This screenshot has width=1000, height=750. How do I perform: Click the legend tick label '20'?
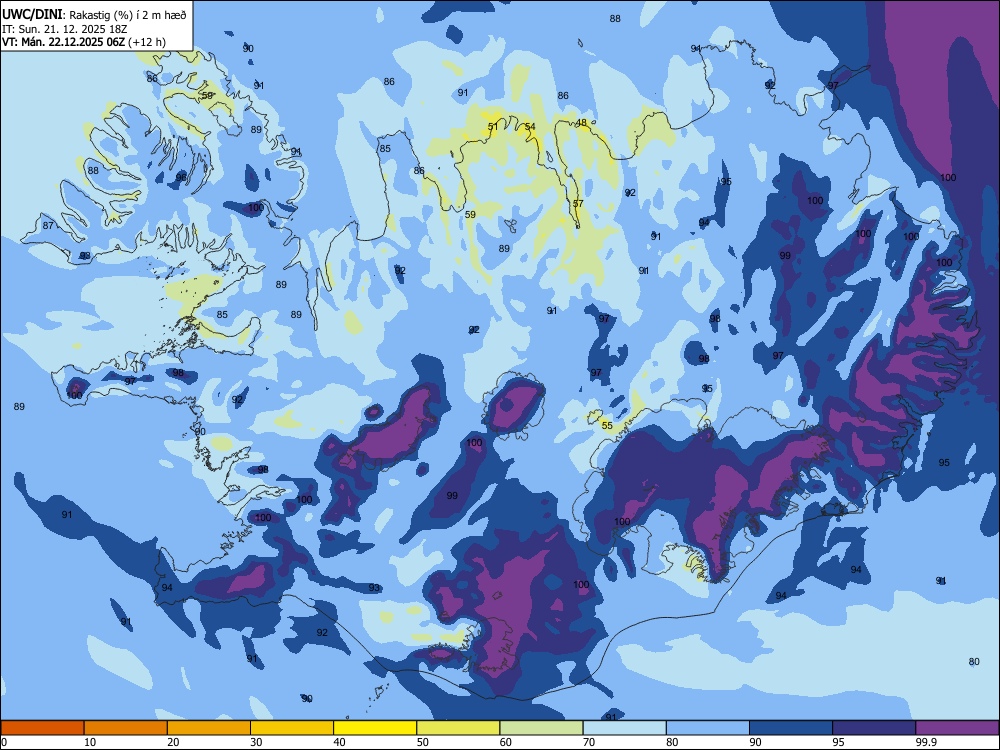point(173,742)
